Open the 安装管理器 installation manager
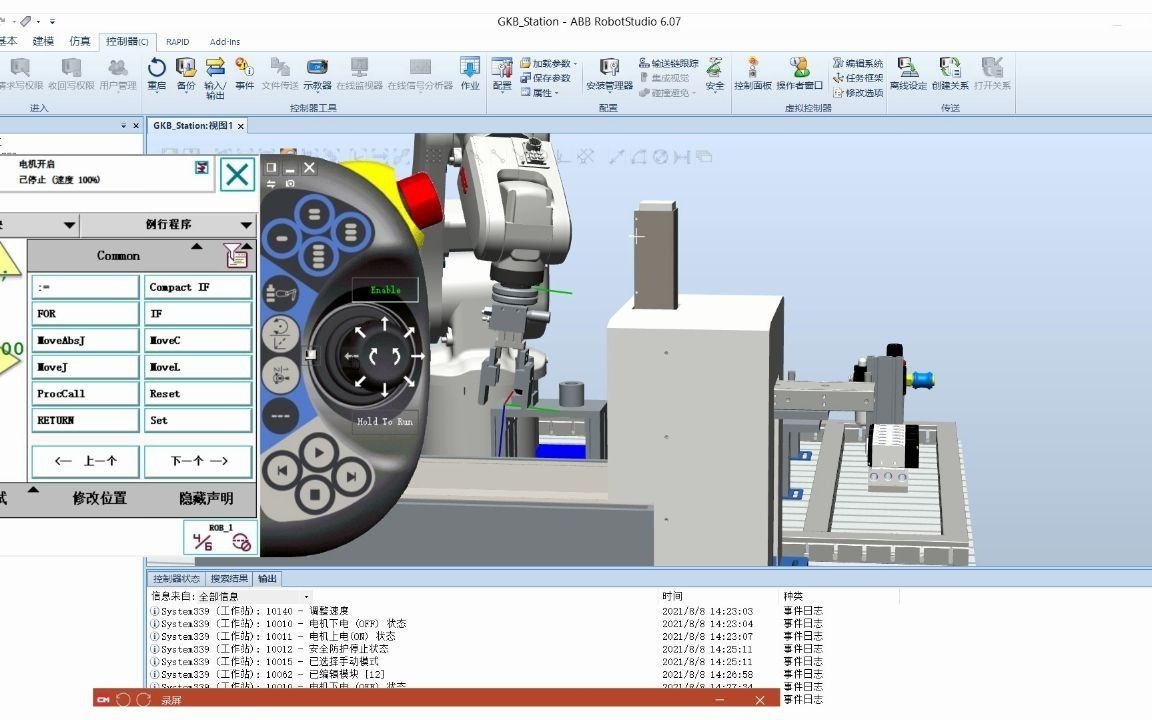 click(x=609, y=73)
